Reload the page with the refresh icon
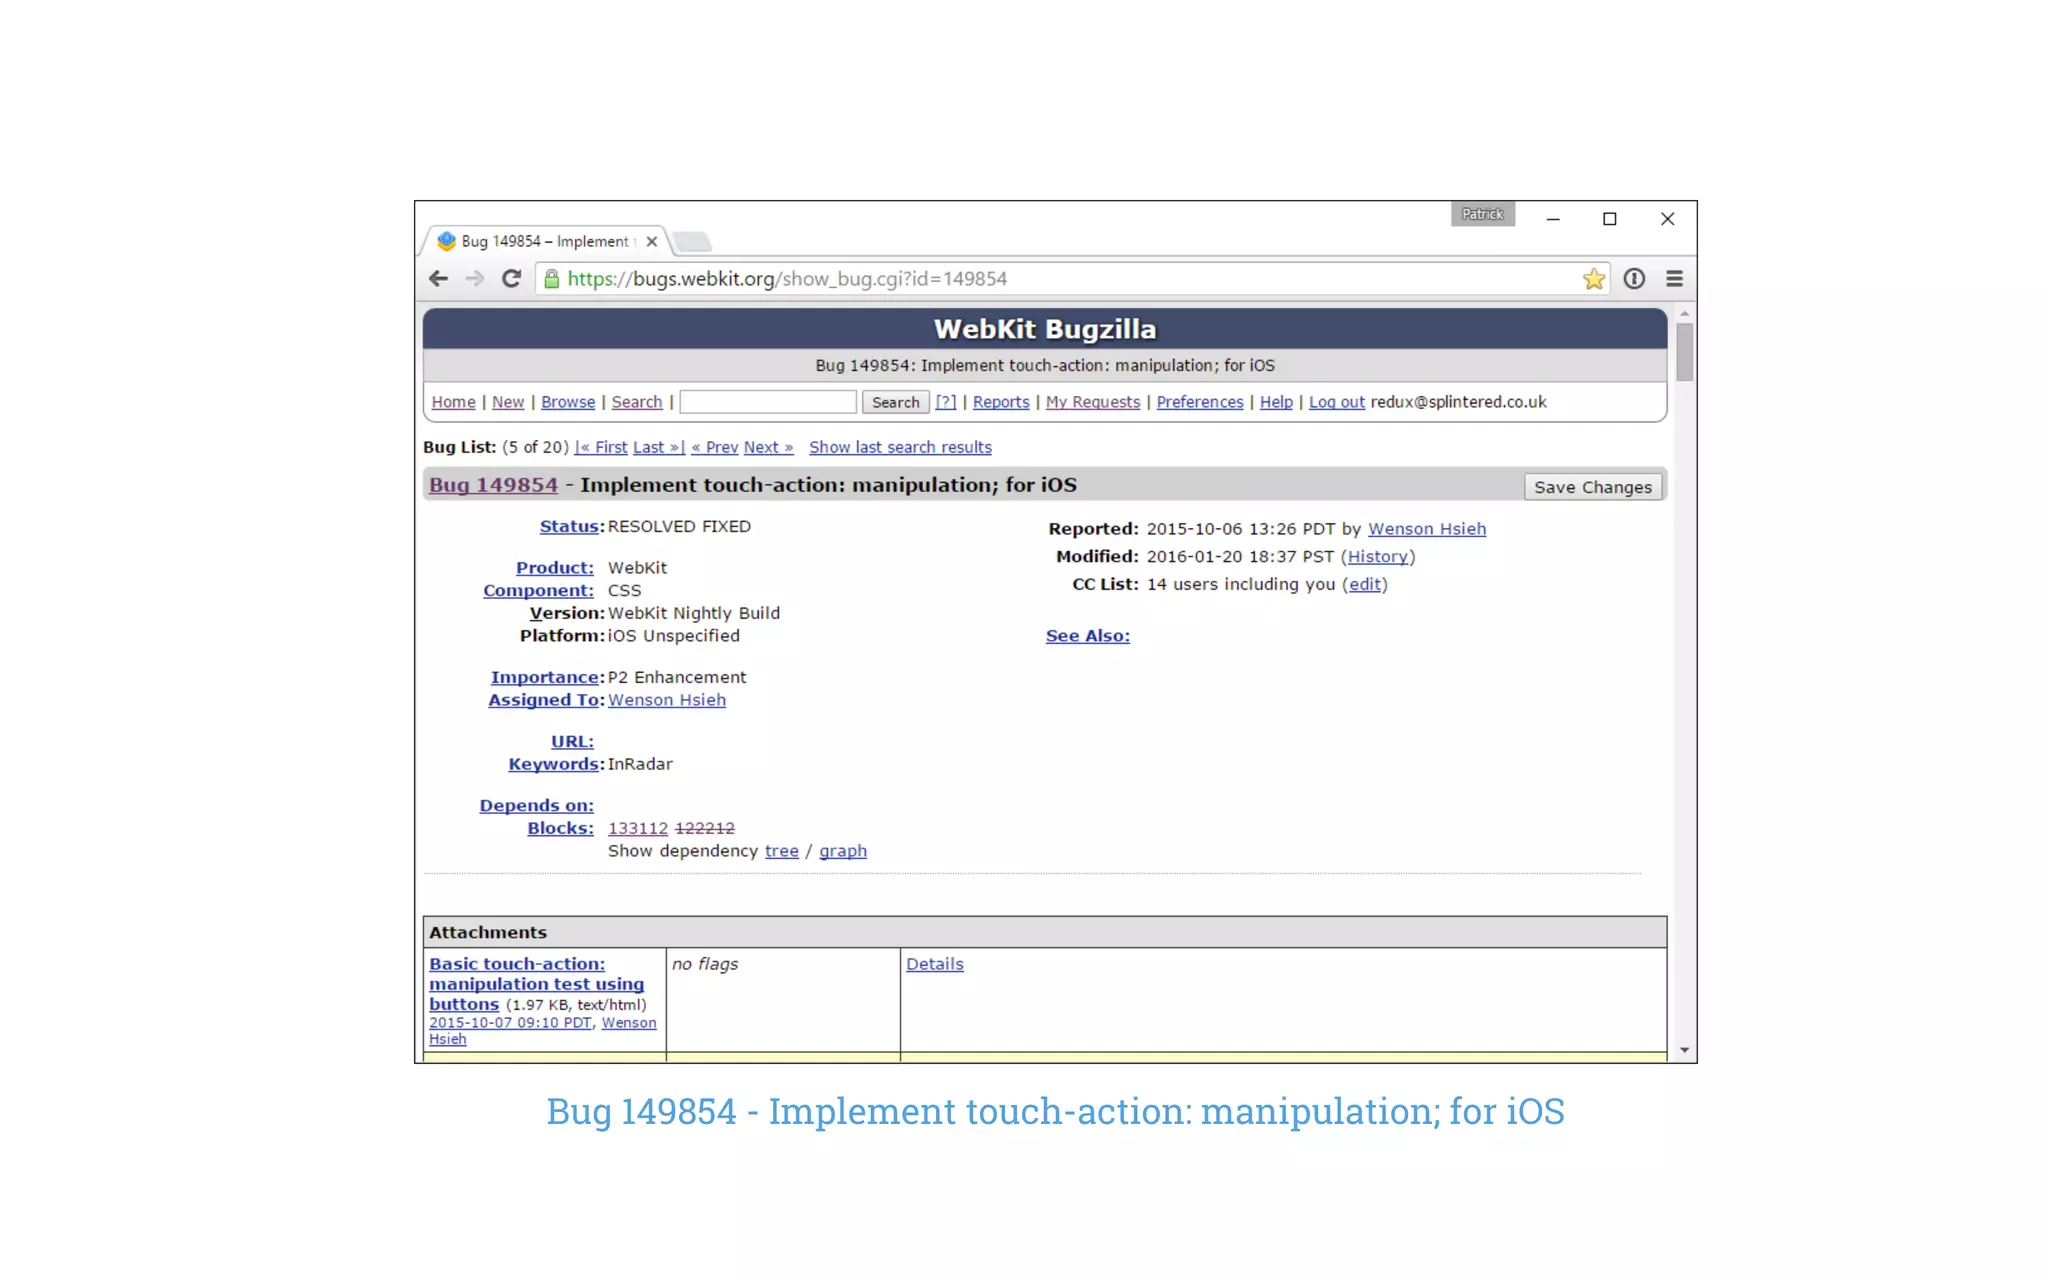 [512, 279]
